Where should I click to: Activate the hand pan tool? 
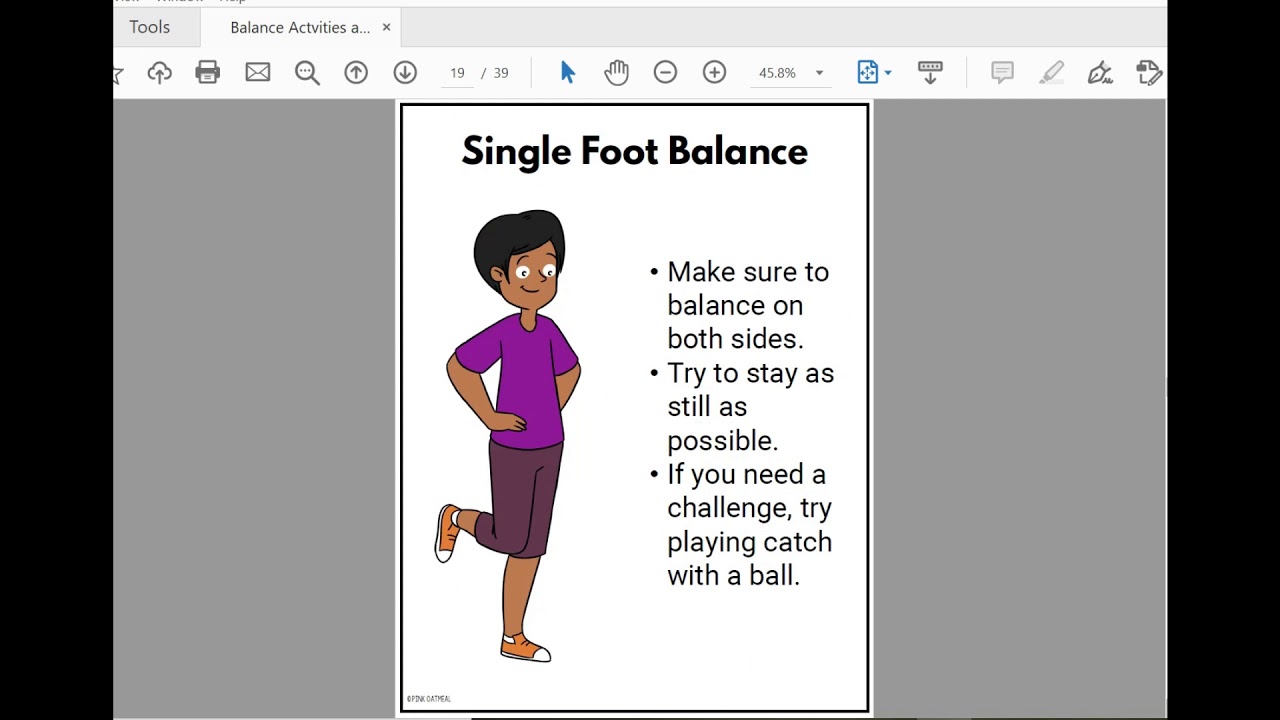pos(617,73)
